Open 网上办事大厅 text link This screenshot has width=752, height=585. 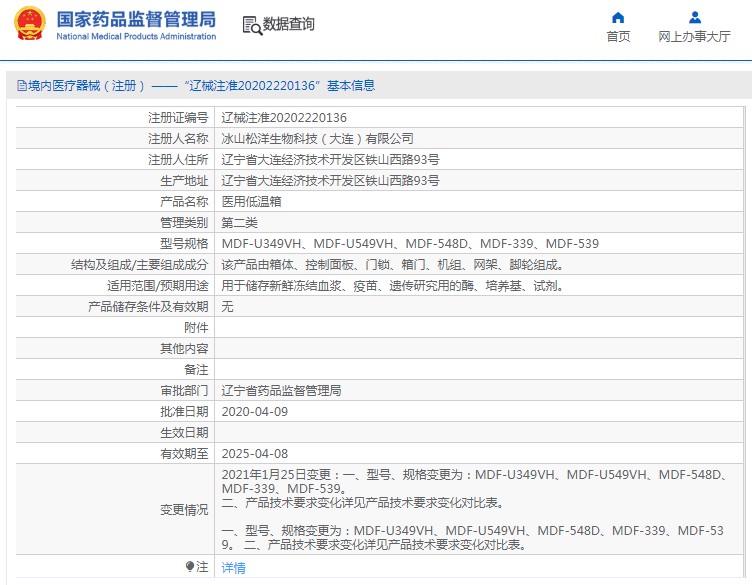click(694, 36)
